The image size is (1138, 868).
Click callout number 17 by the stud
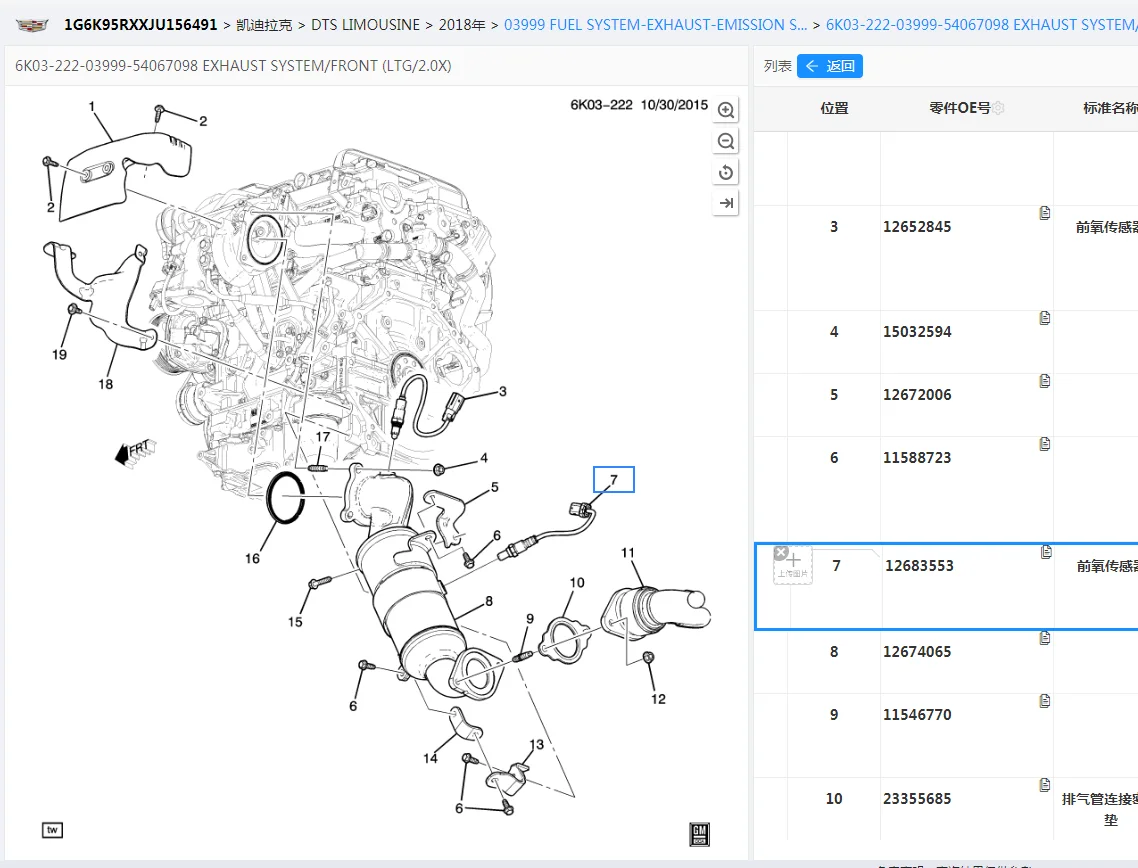click(x=322, y=437)
